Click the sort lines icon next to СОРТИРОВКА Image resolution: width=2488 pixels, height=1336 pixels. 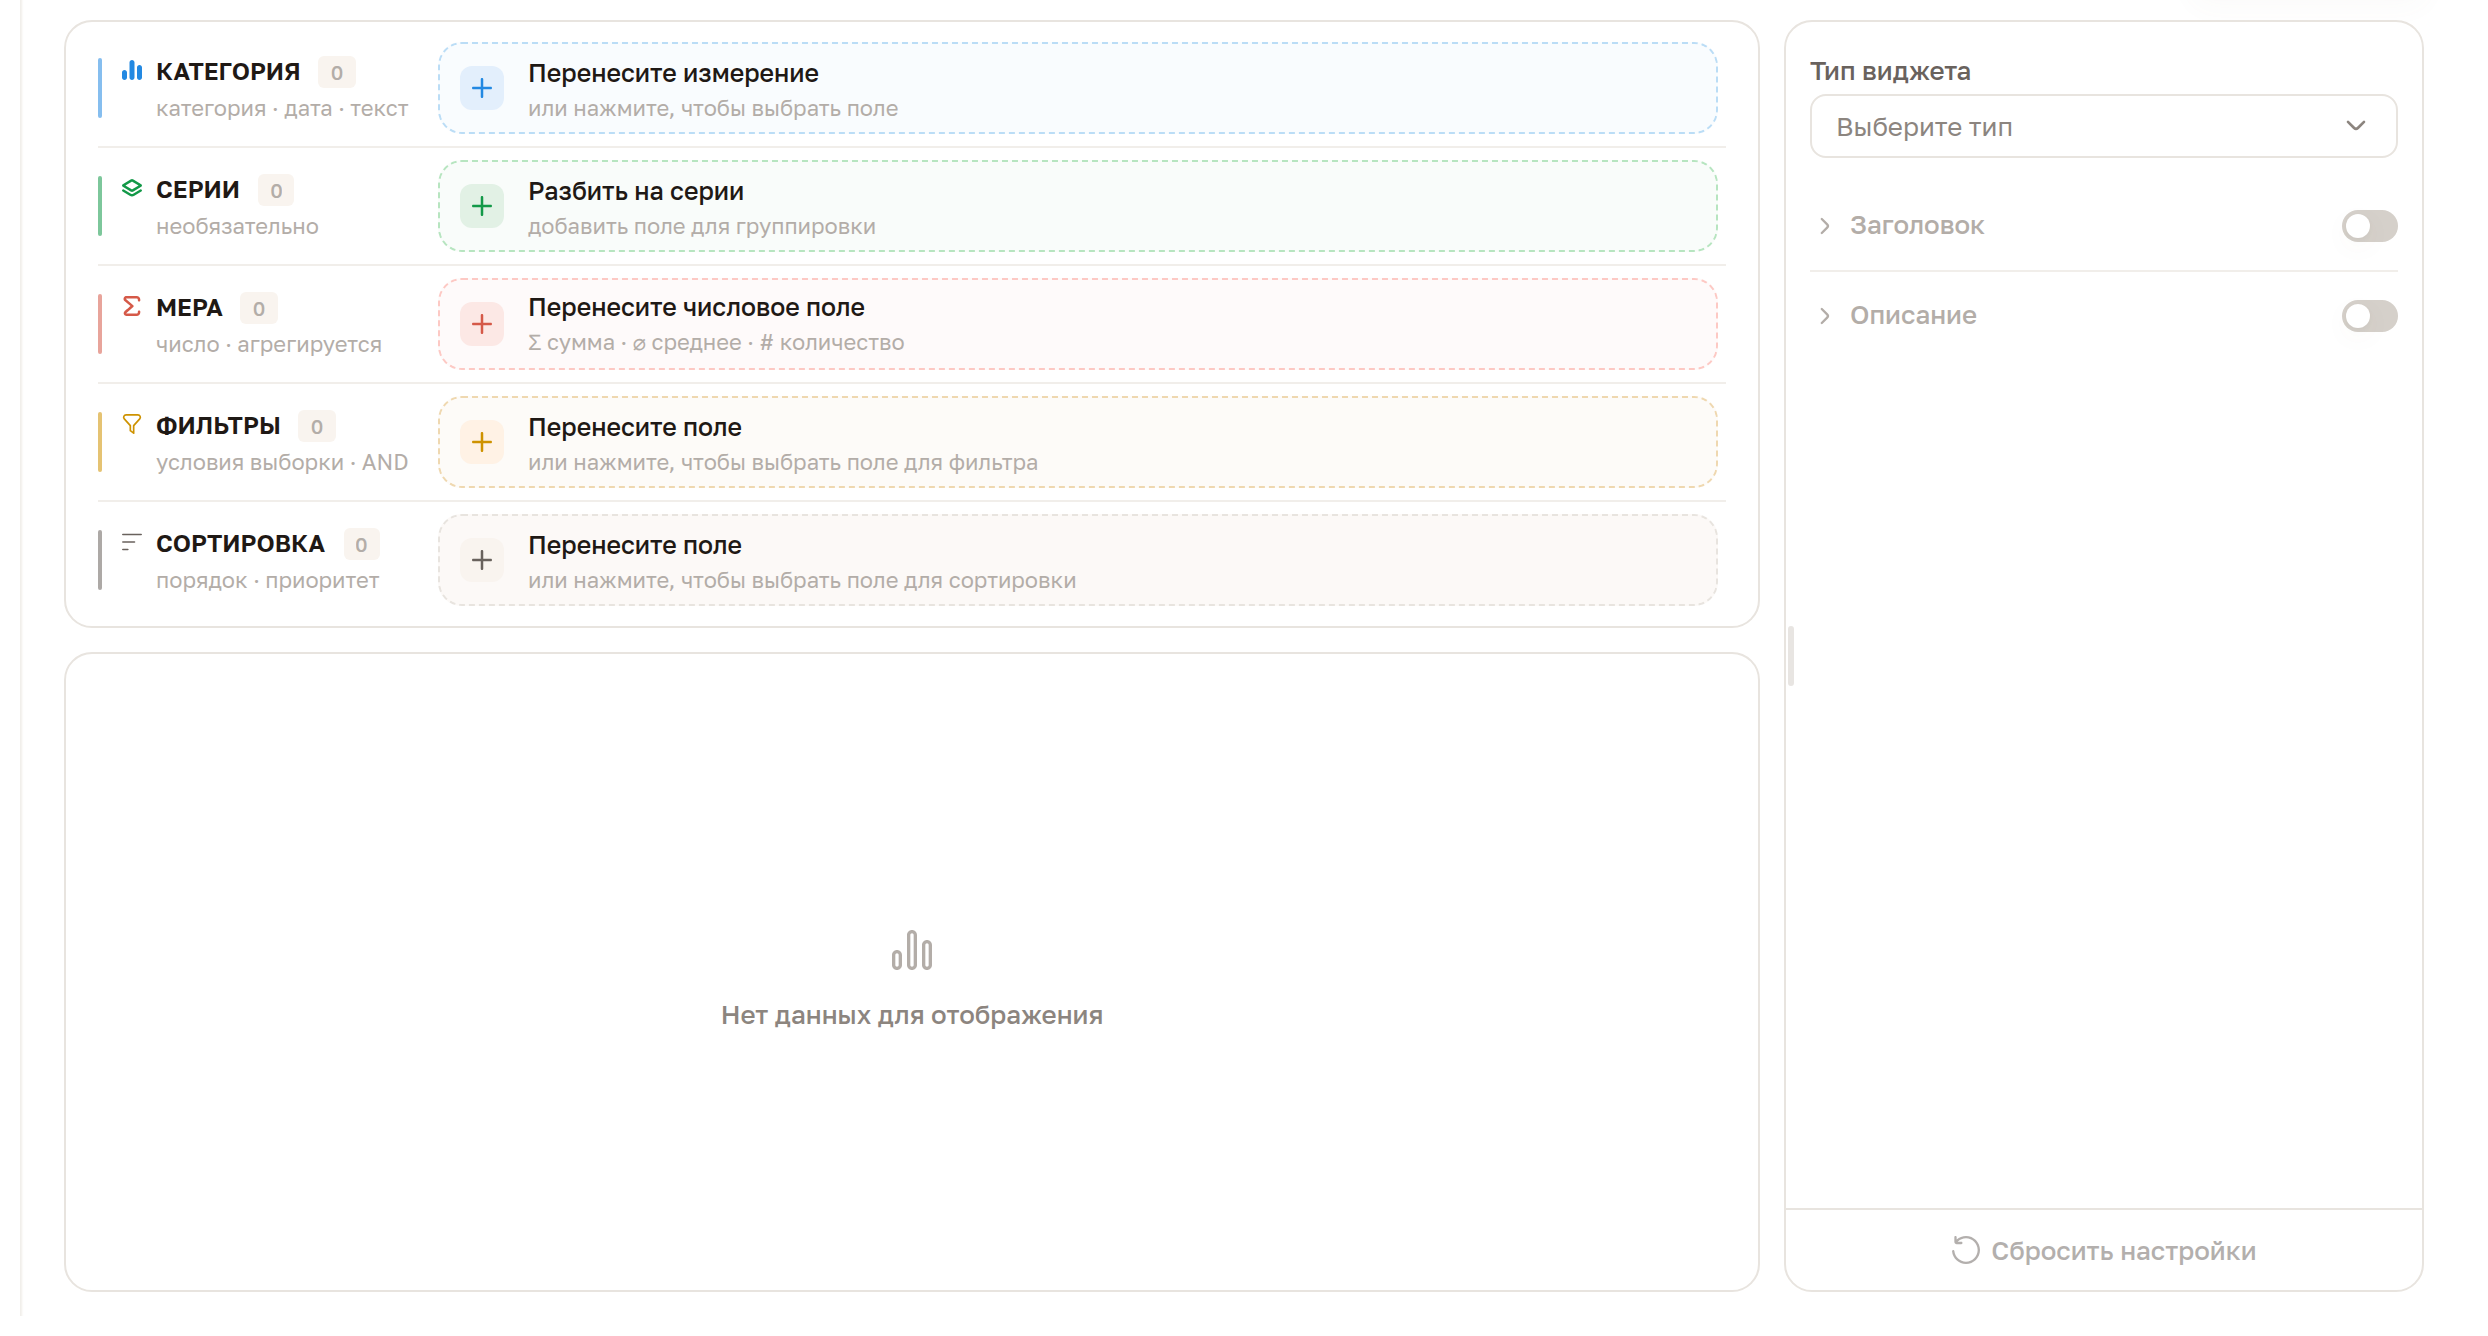pyautogui.click(x=132, y=542)
